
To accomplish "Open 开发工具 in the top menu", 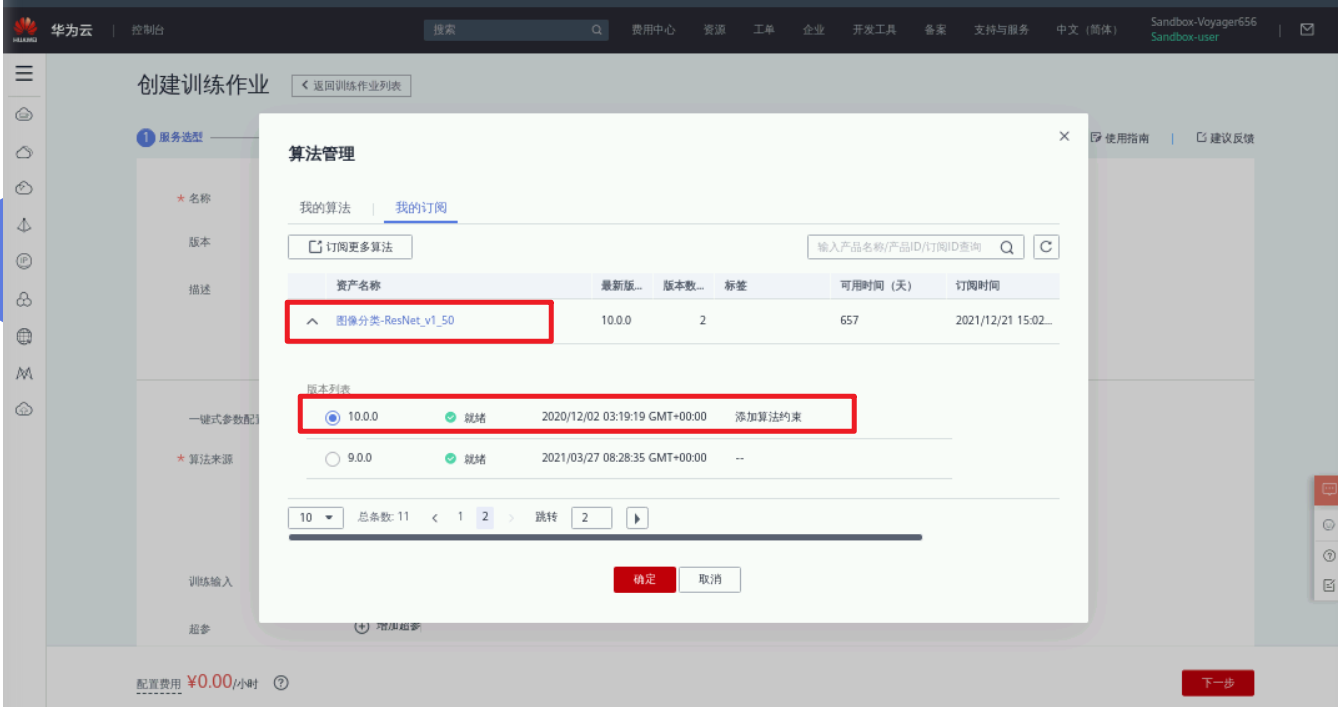I will (874, 30).
